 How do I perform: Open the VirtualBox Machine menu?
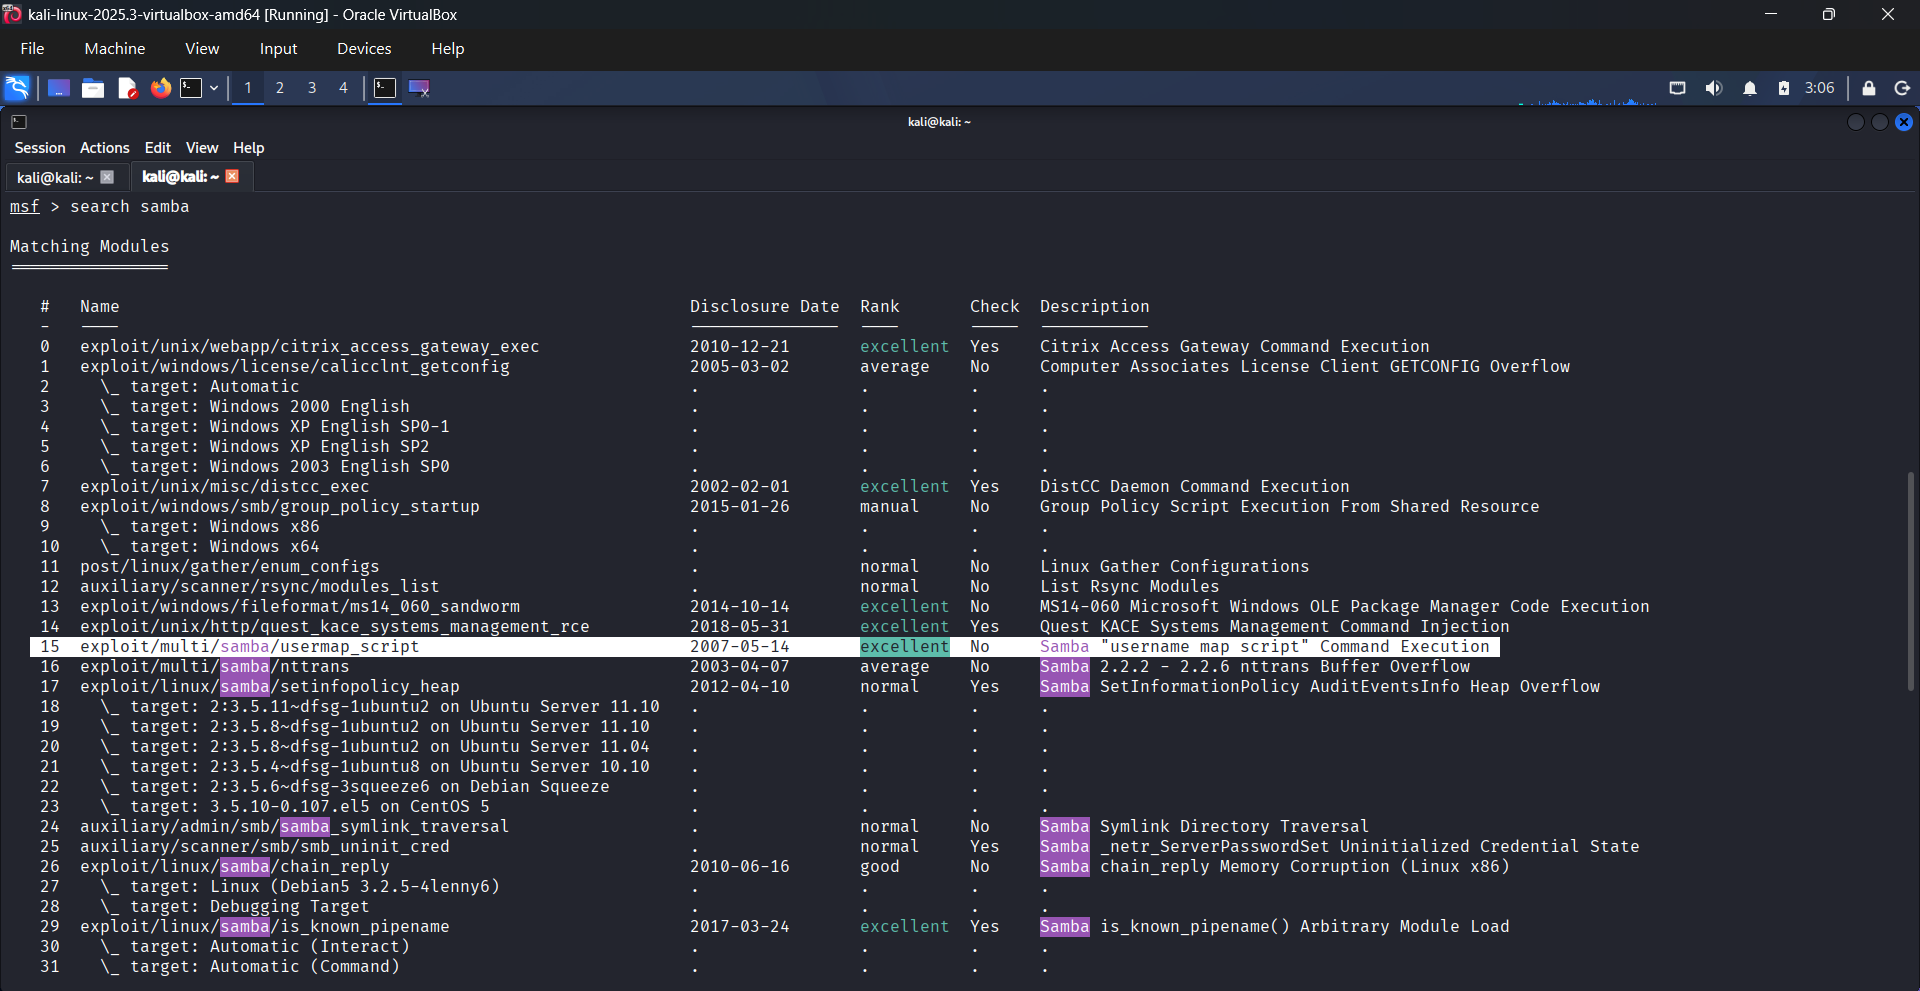tap(115, 48)
